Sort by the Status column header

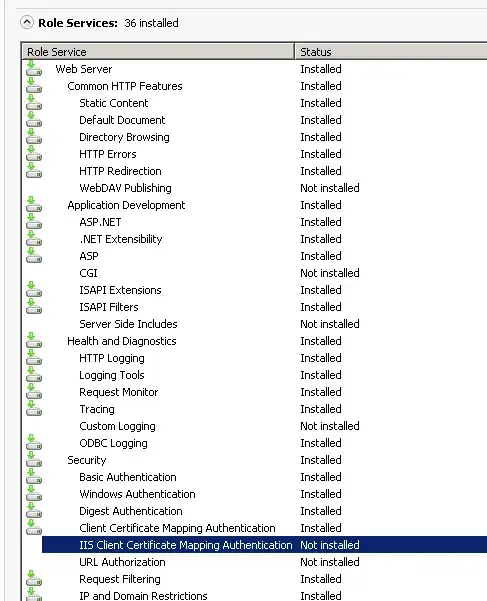pos(391,52)
